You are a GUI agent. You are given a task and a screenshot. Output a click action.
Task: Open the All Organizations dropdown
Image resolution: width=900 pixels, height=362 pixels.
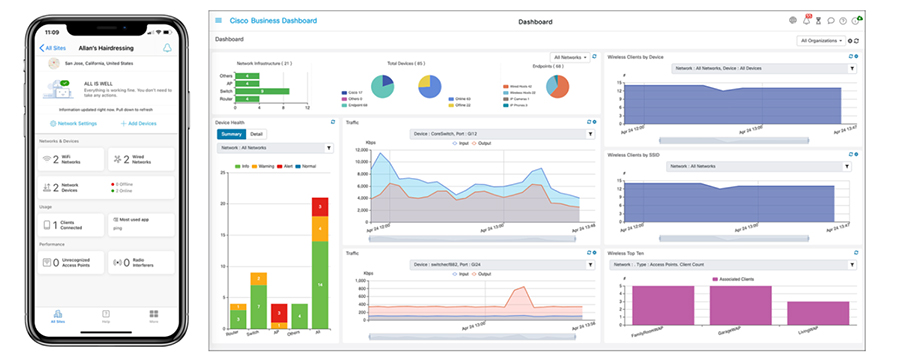pyautogui.click(x=821, y=41)
